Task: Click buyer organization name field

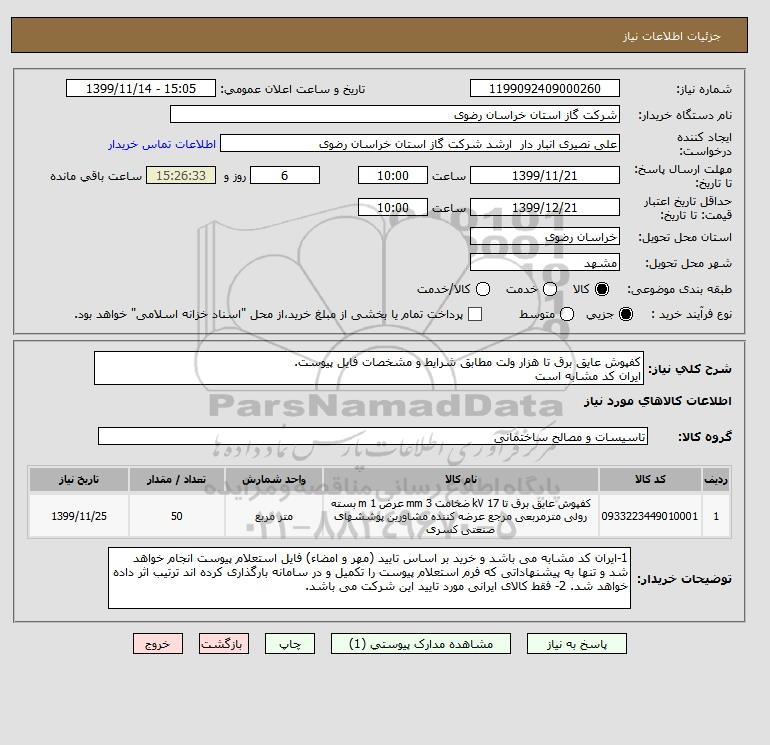Action: click(x=395, y=114)
